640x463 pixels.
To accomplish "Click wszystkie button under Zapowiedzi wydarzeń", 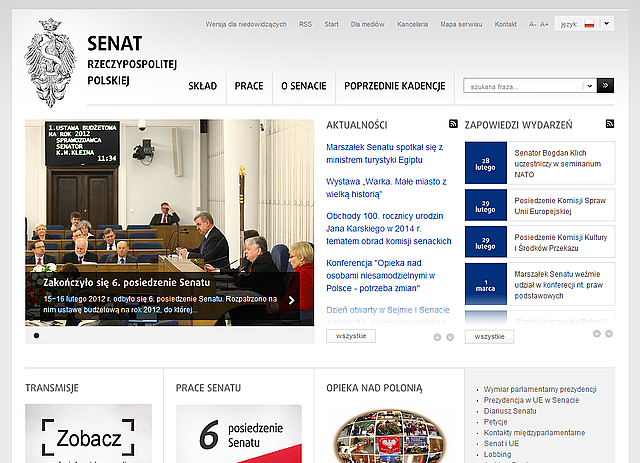I will coord(489,336).
